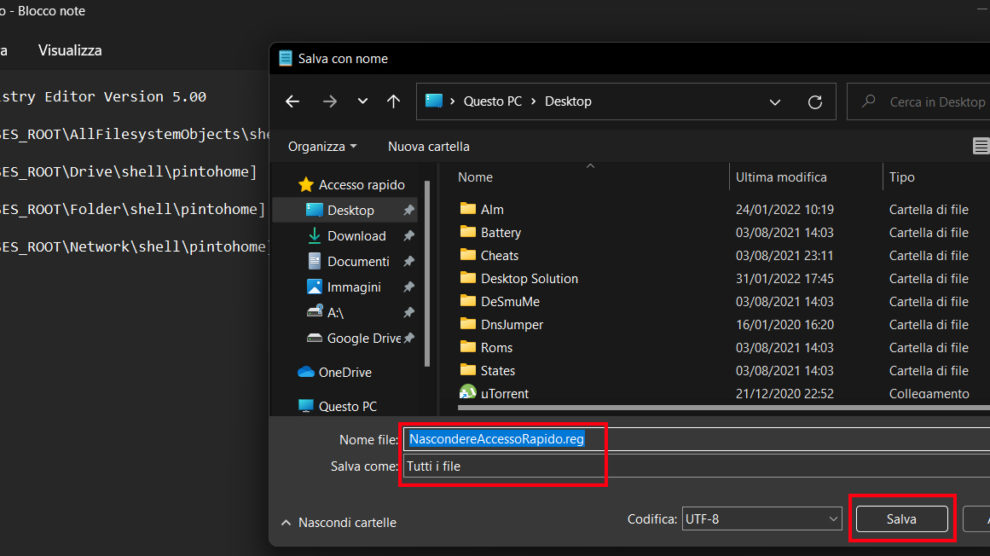The image size is (990, 556).
Task: Open the Visualizza menu in Blocco note
Action: click(x=70, y=50)
